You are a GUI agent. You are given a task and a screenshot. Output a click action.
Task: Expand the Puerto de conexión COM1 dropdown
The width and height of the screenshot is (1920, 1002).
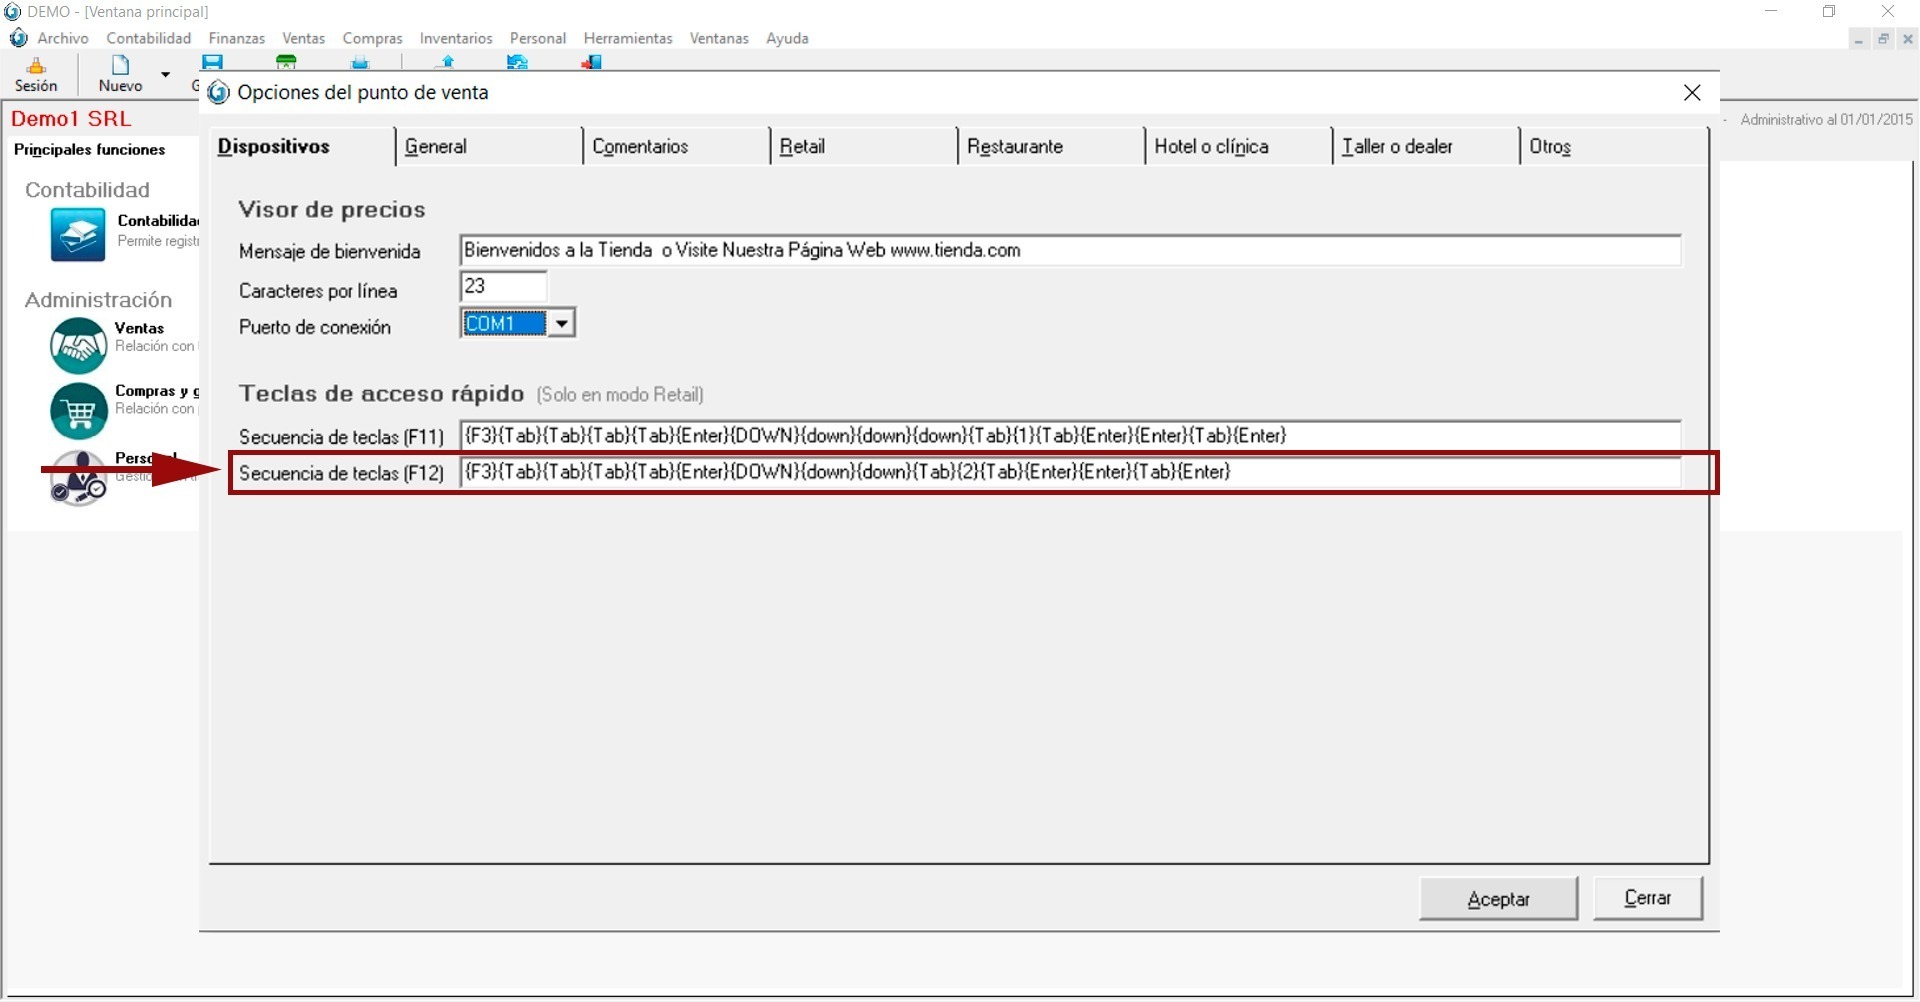562,324
